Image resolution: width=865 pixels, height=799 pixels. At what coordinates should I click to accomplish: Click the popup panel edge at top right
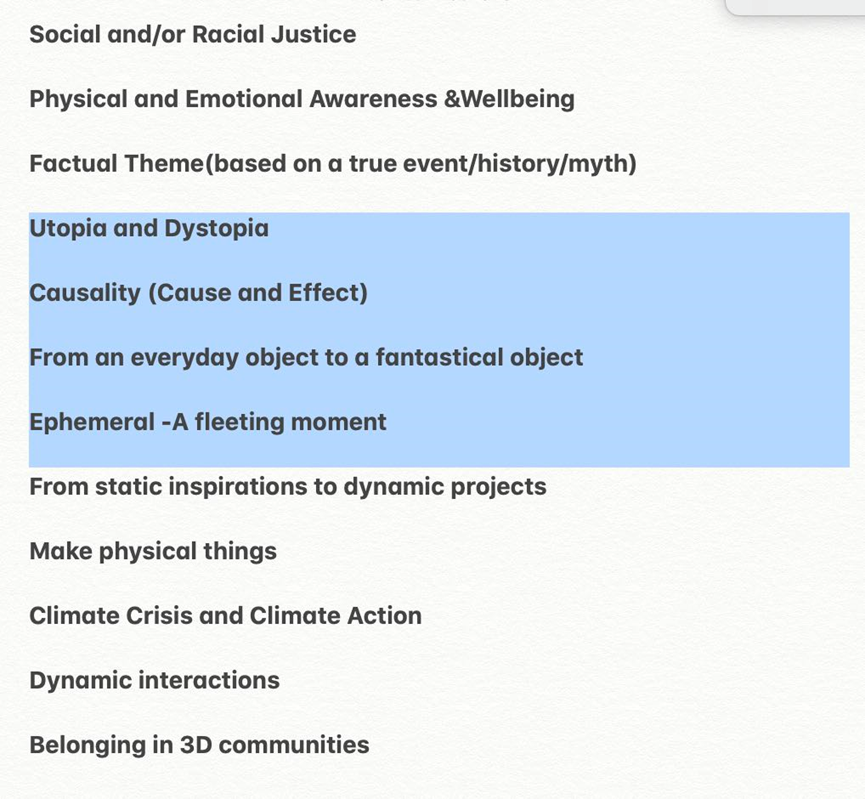(x=794, y=8)
